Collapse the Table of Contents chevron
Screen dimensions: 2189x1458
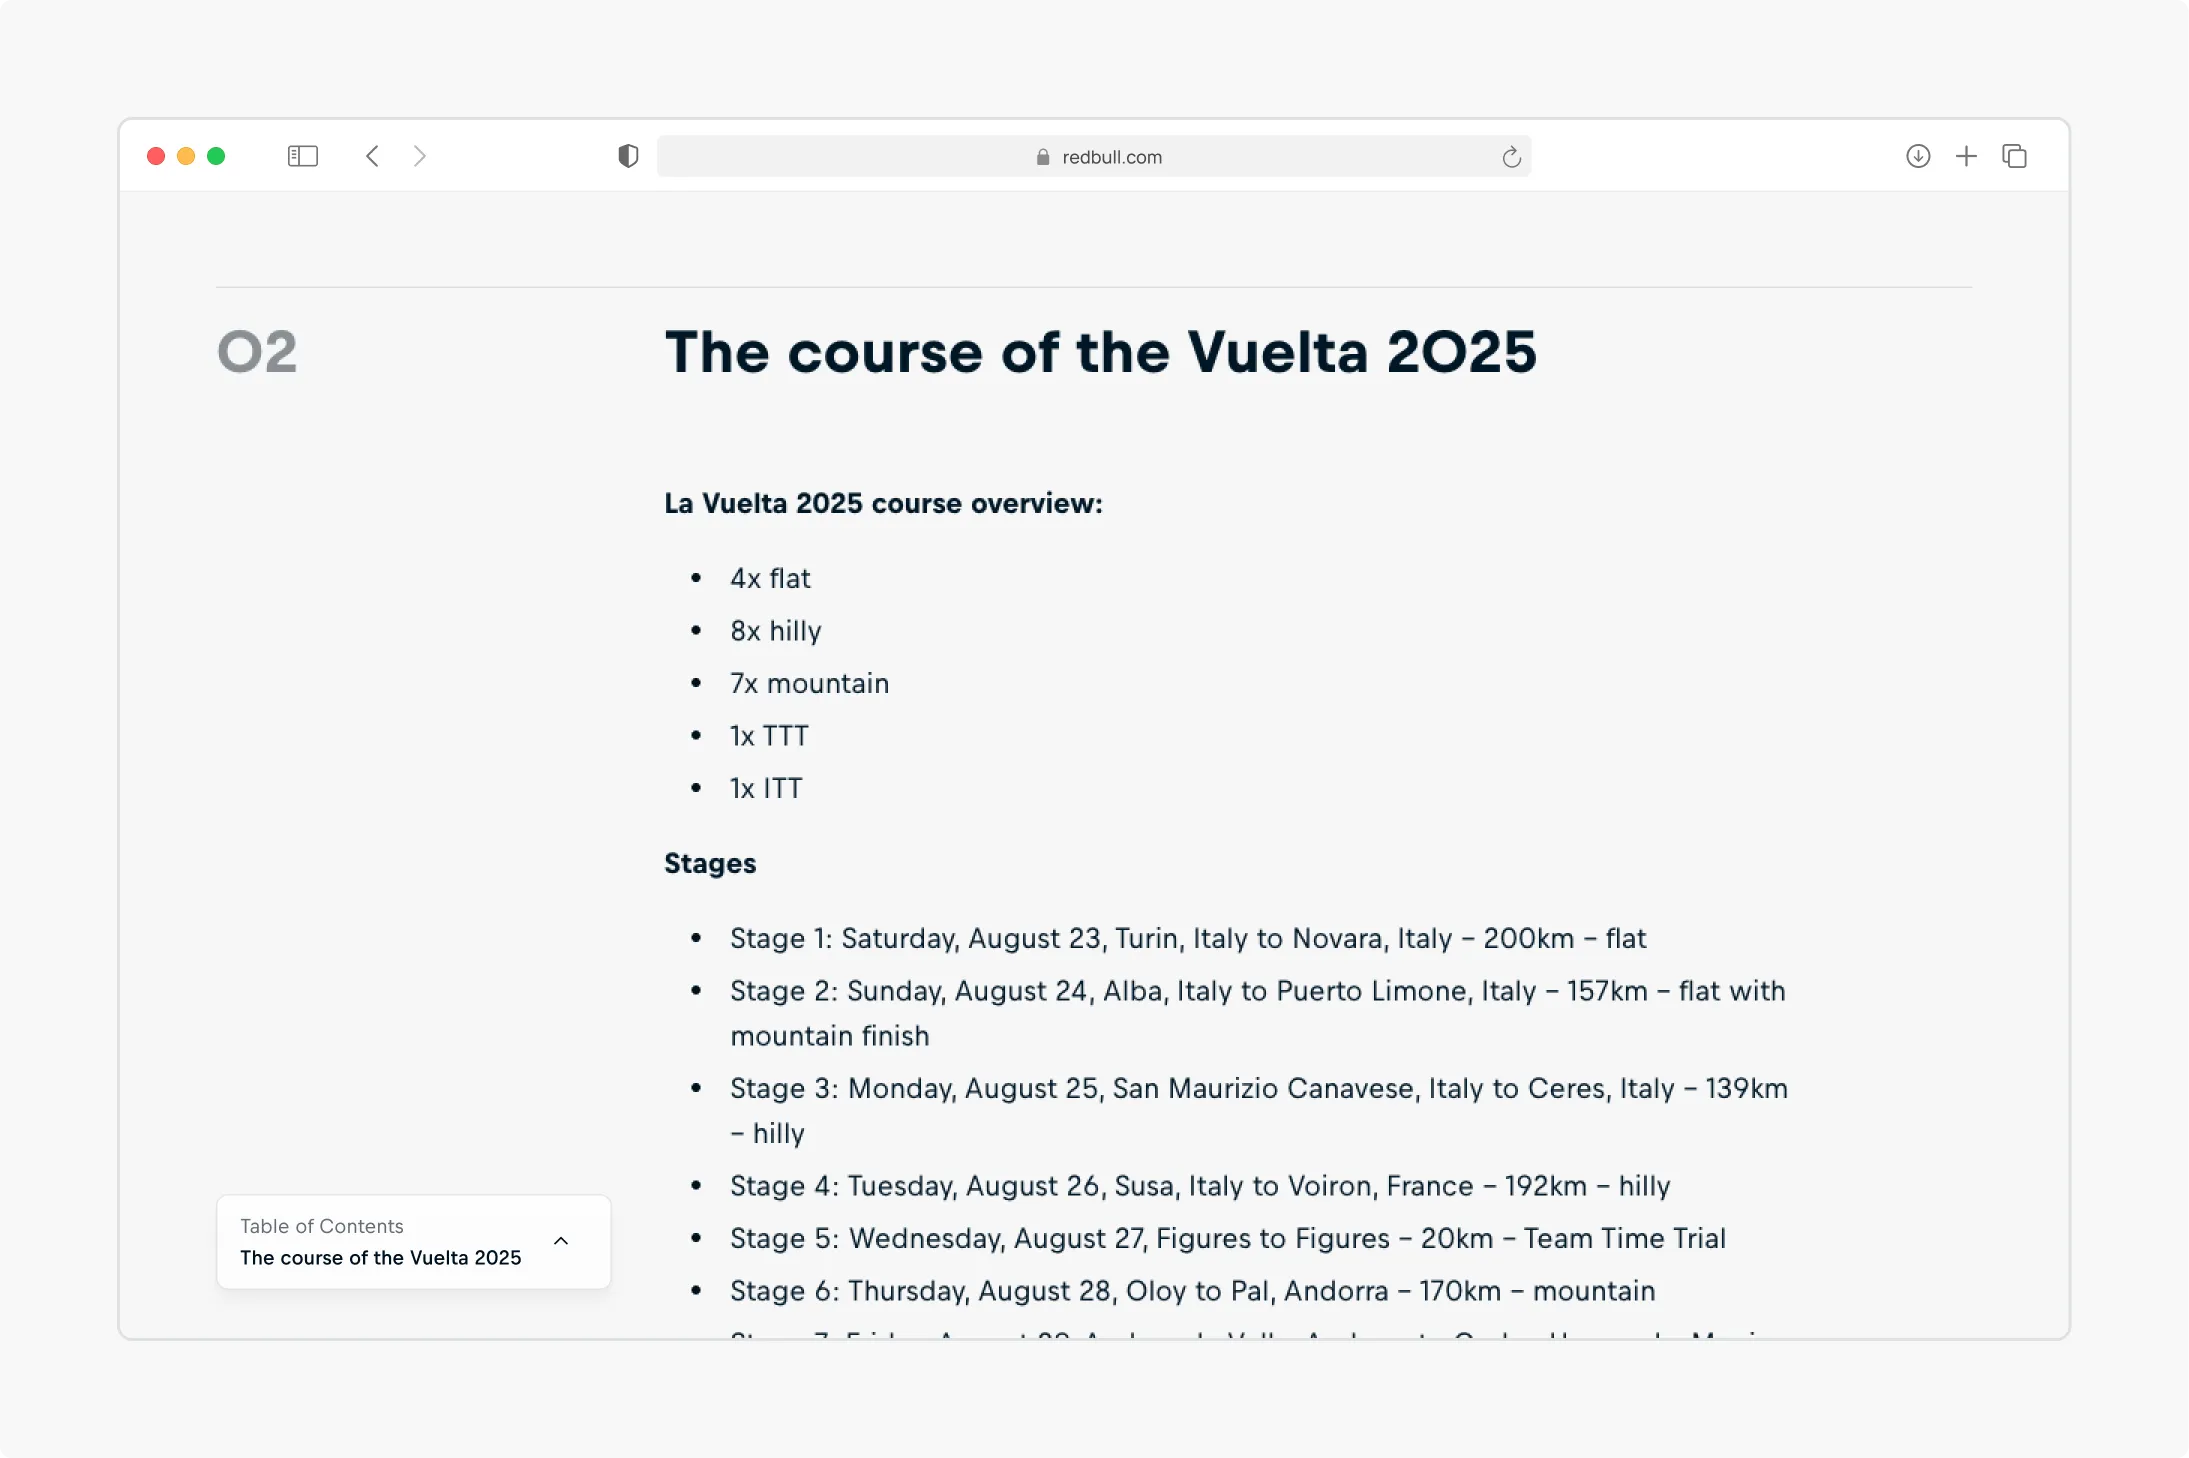pyautogui.click(x=561, y=1241)
